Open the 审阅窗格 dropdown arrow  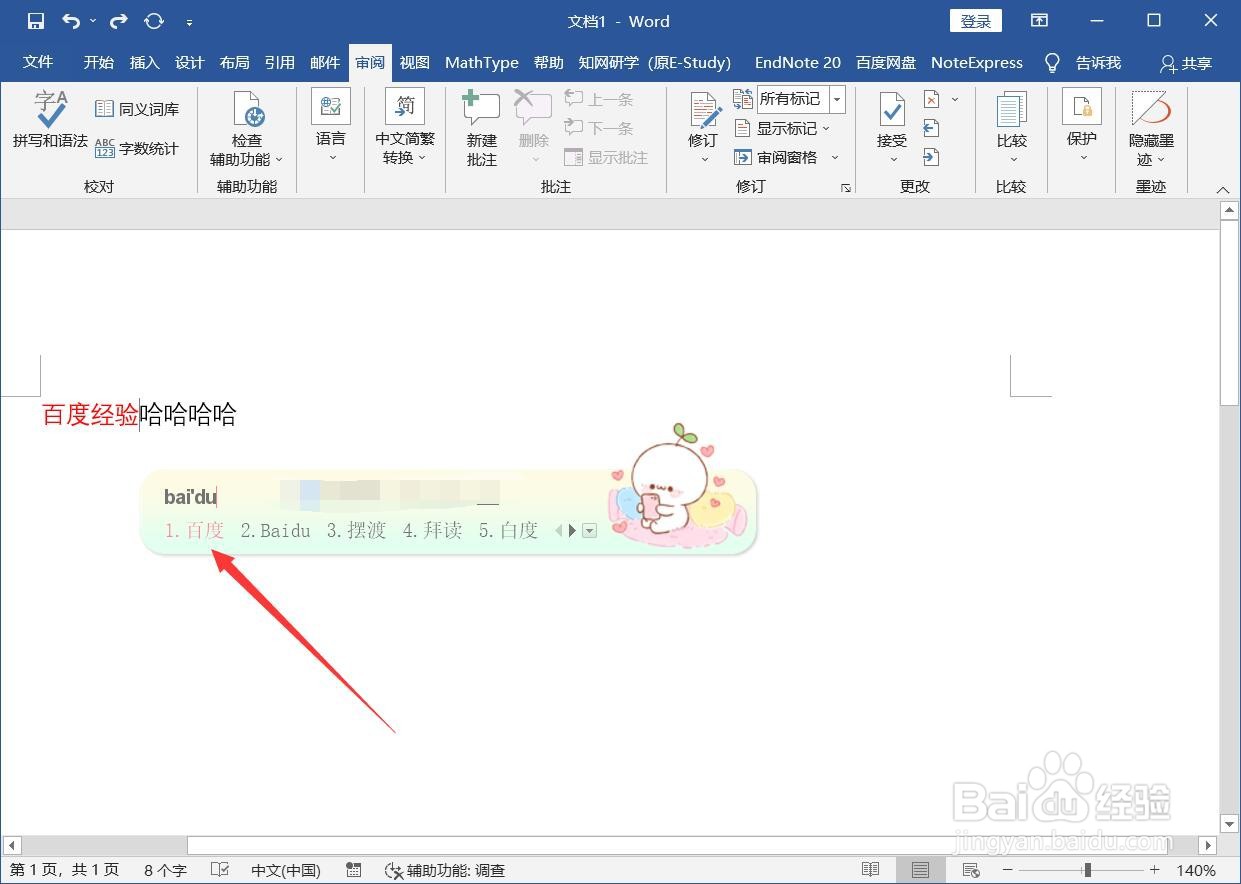pyautogui.click(x=835, y=157)
